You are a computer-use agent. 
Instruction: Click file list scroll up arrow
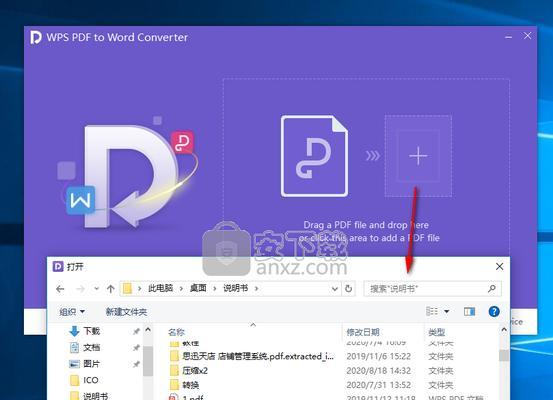[x=504, y=329]
